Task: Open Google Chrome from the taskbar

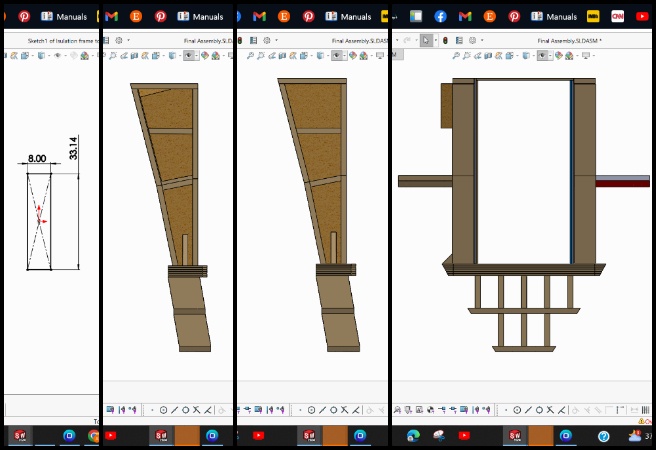Action: pyautogui.click(x=93, y=436)
